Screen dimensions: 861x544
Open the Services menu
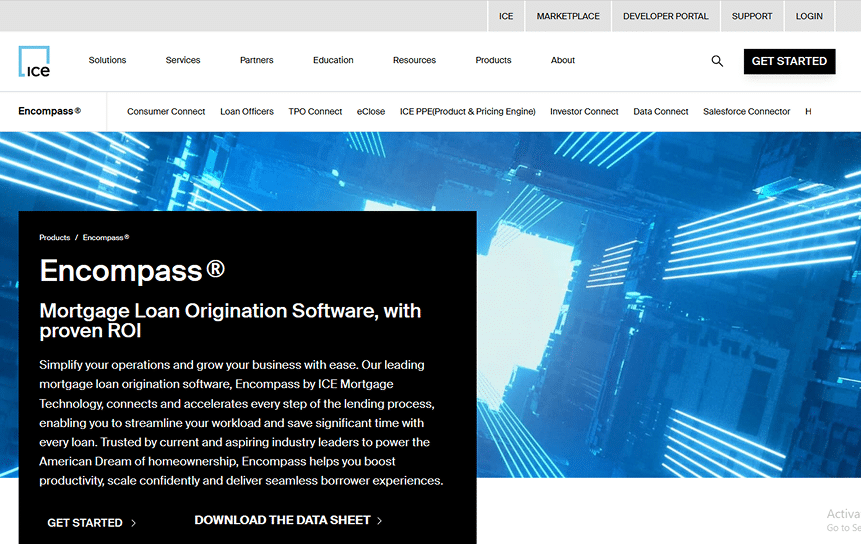pos(183,60)
